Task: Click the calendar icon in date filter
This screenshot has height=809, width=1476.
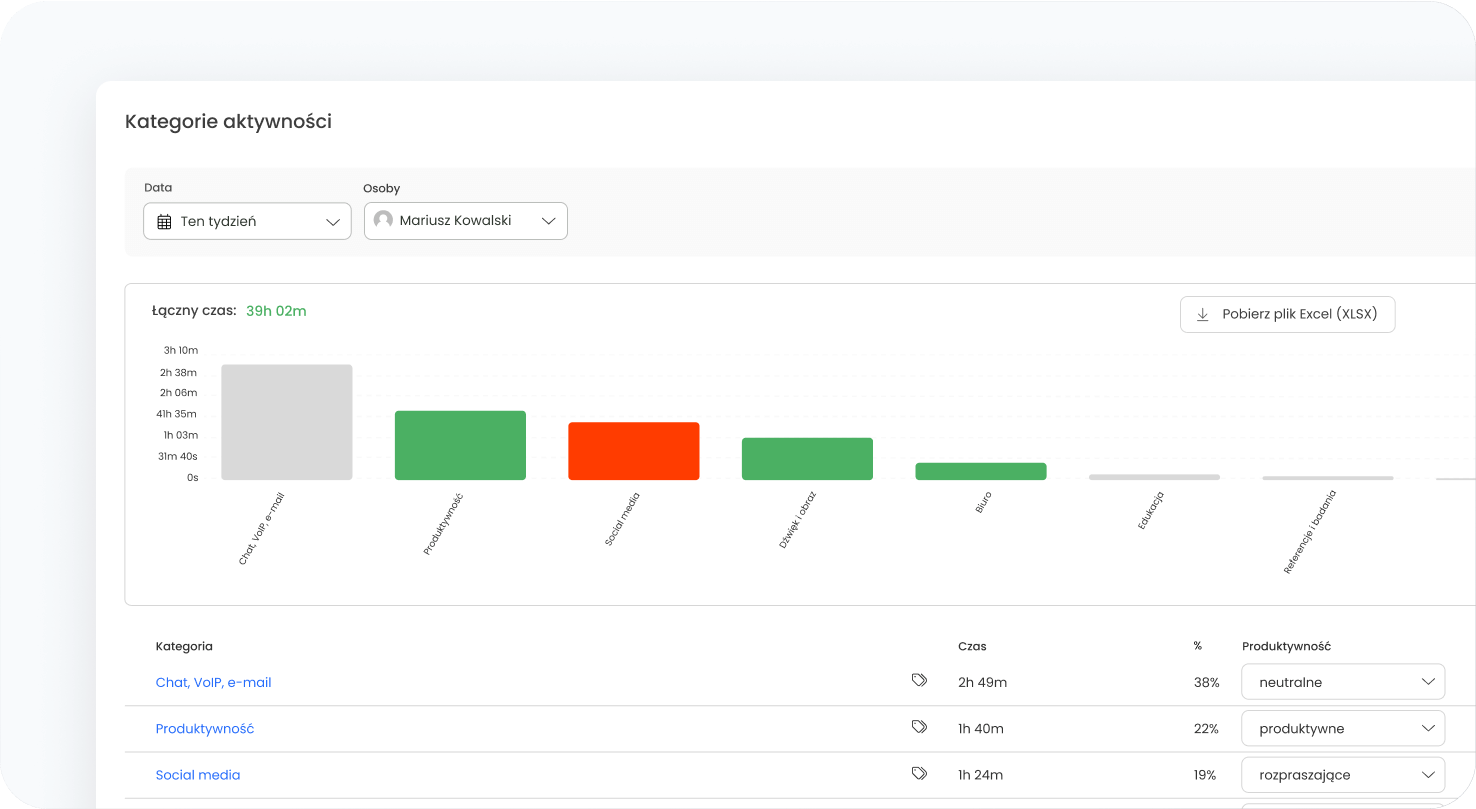Action: [x=165, y=222]
